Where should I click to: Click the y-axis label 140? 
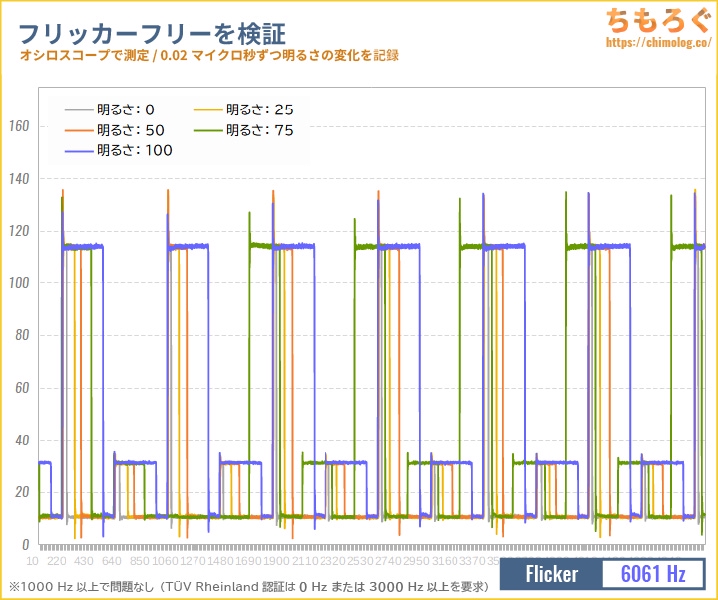[19, 179]
